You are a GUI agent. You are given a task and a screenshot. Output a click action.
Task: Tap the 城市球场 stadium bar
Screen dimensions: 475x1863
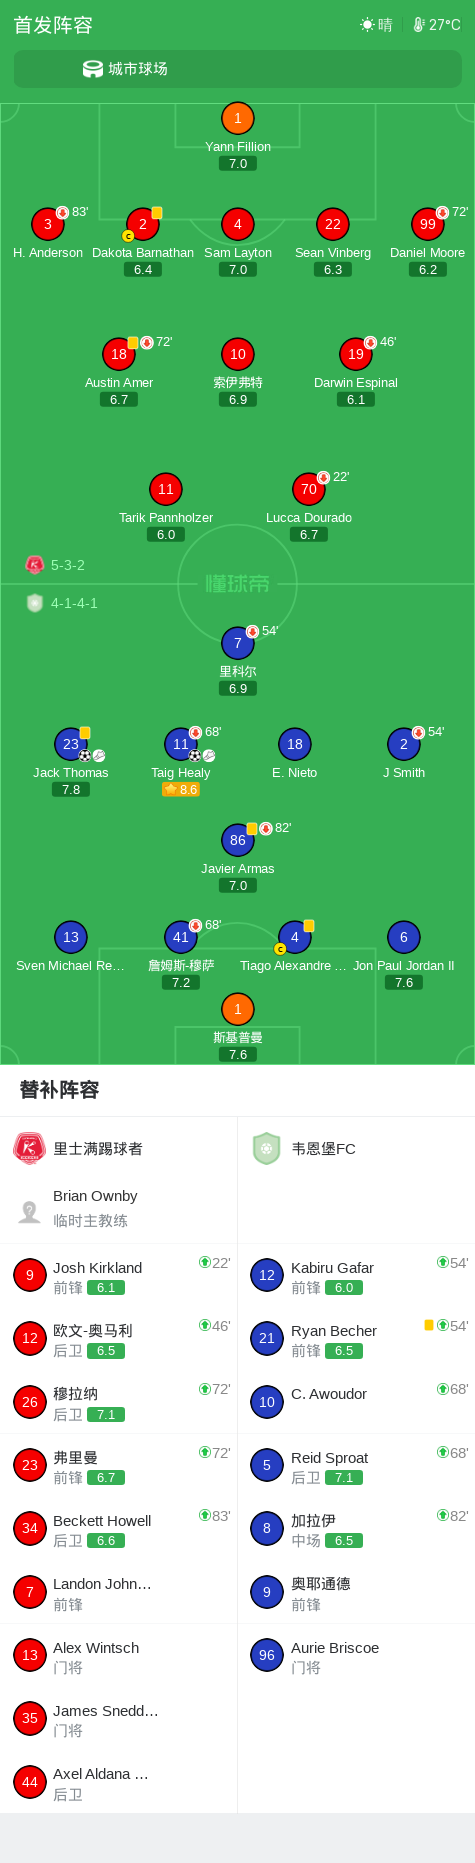(238, 69)
